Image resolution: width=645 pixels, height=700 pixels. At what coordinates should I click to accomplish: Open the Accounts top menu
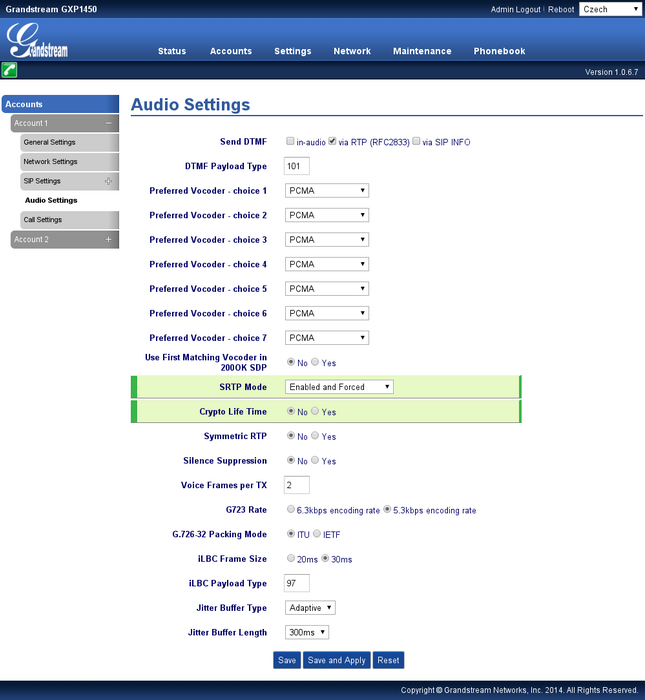tap(231, 51)
